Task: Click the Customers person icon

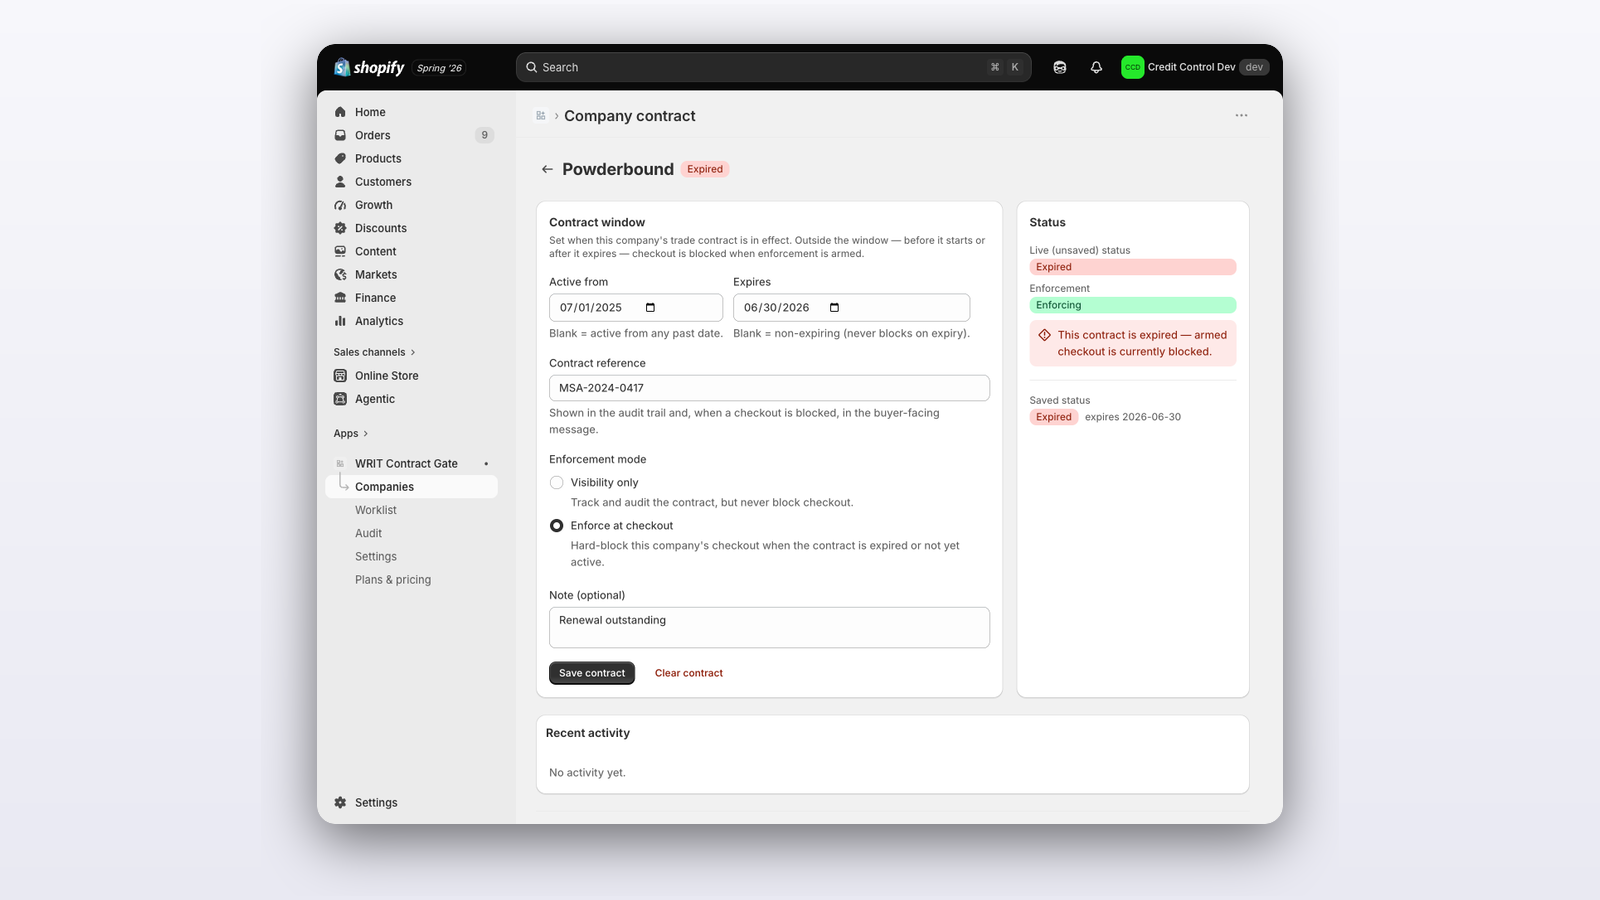Action: (x=340, y=182)
